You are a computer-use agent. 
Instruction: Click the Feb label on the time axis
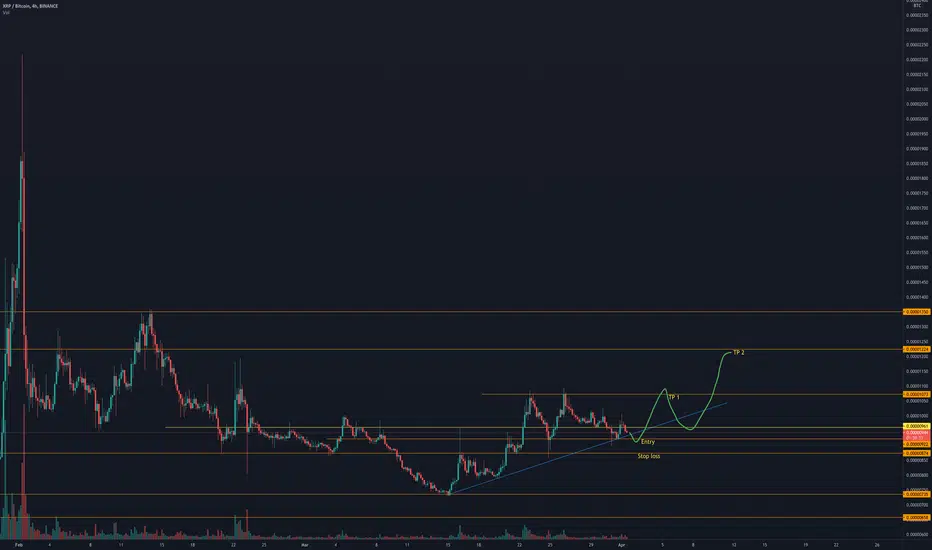pos(18,545)
